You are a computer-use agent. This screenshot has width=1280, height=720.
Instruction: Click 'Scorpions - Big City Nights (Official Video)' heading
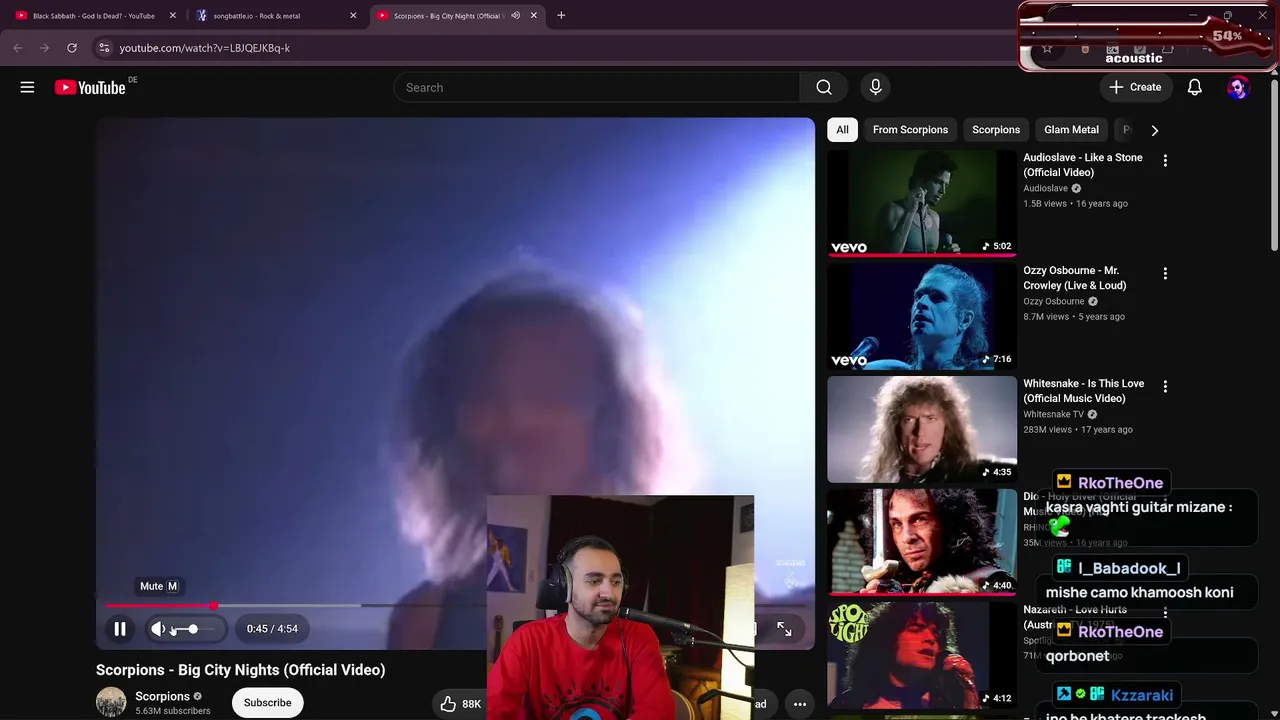pos(241,670)
